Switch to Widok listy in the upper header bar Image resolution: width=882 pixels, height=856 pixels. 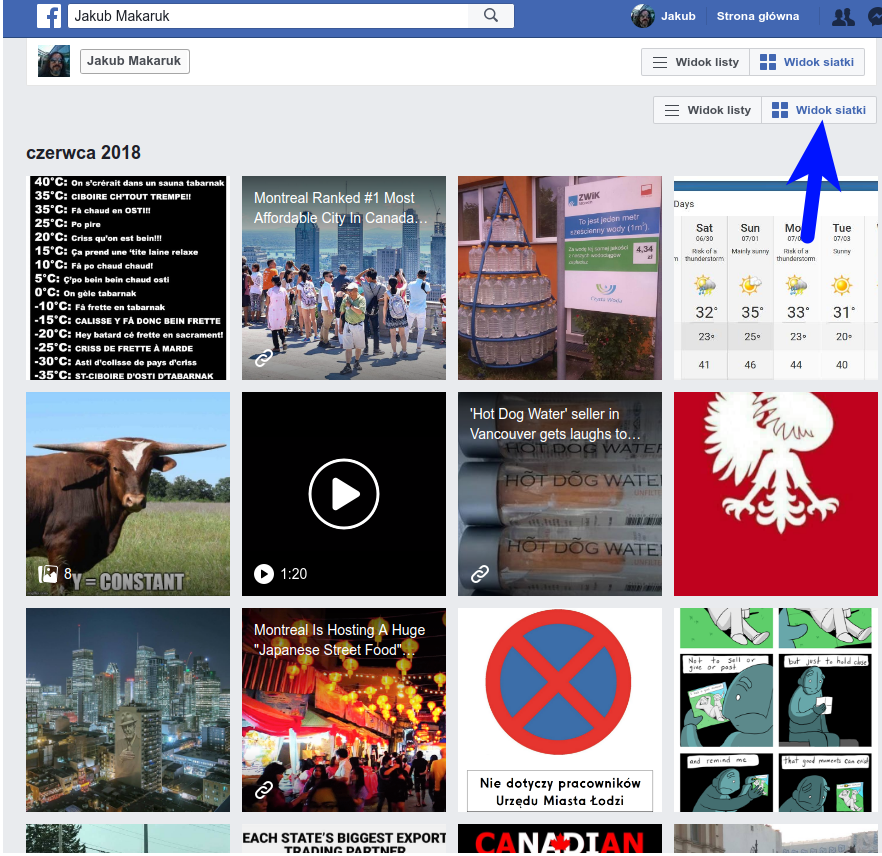click(x=695, y=62)
